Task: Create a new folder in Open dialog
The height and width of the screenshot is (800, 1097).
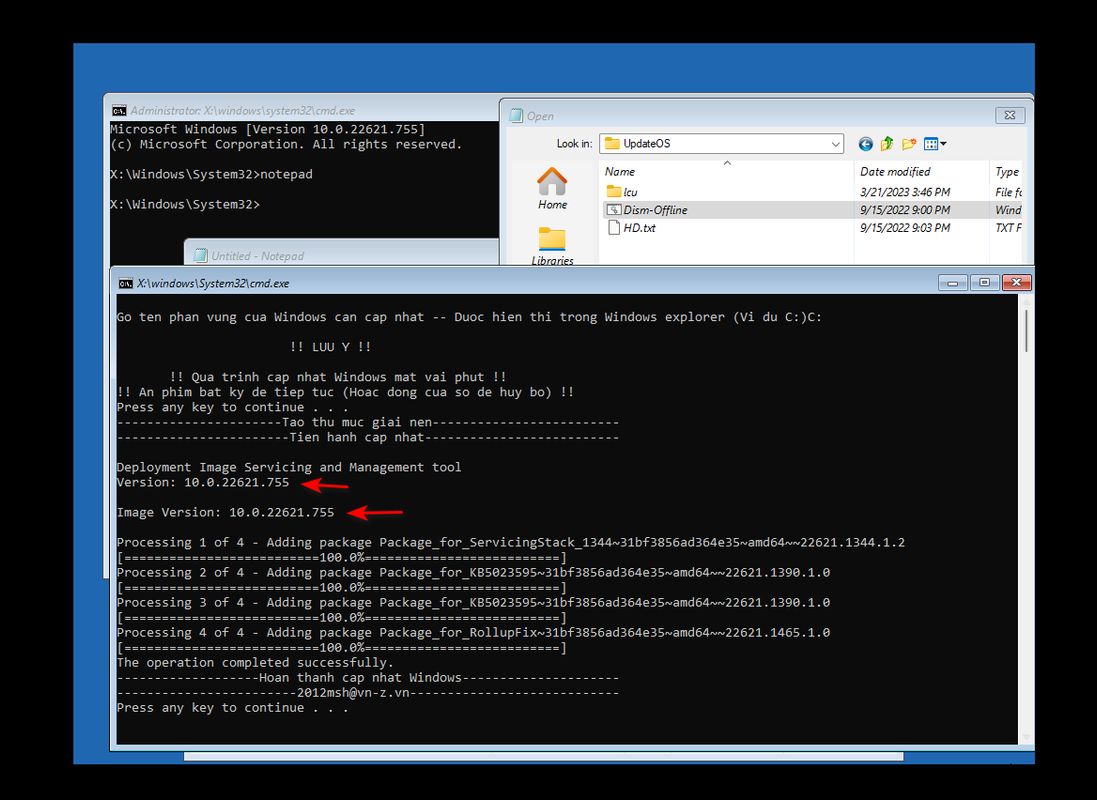Action: 909,144
